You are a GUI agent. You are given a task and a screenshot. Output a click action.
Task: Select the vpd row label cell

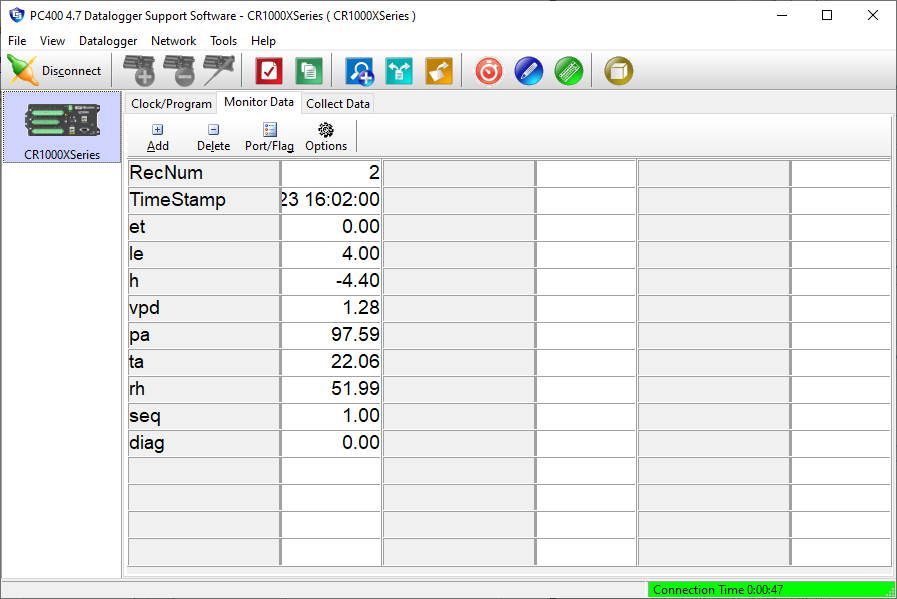pos(204,308)
